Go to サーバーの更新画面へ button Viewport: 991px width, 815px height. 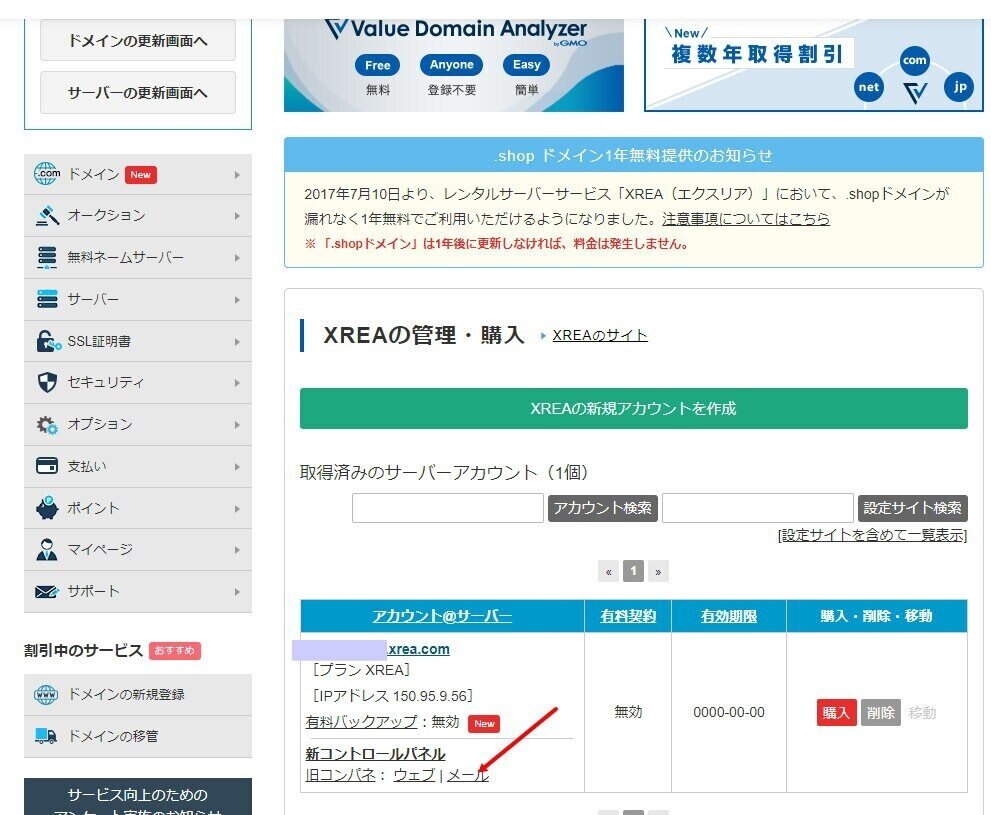pos(138,92)
